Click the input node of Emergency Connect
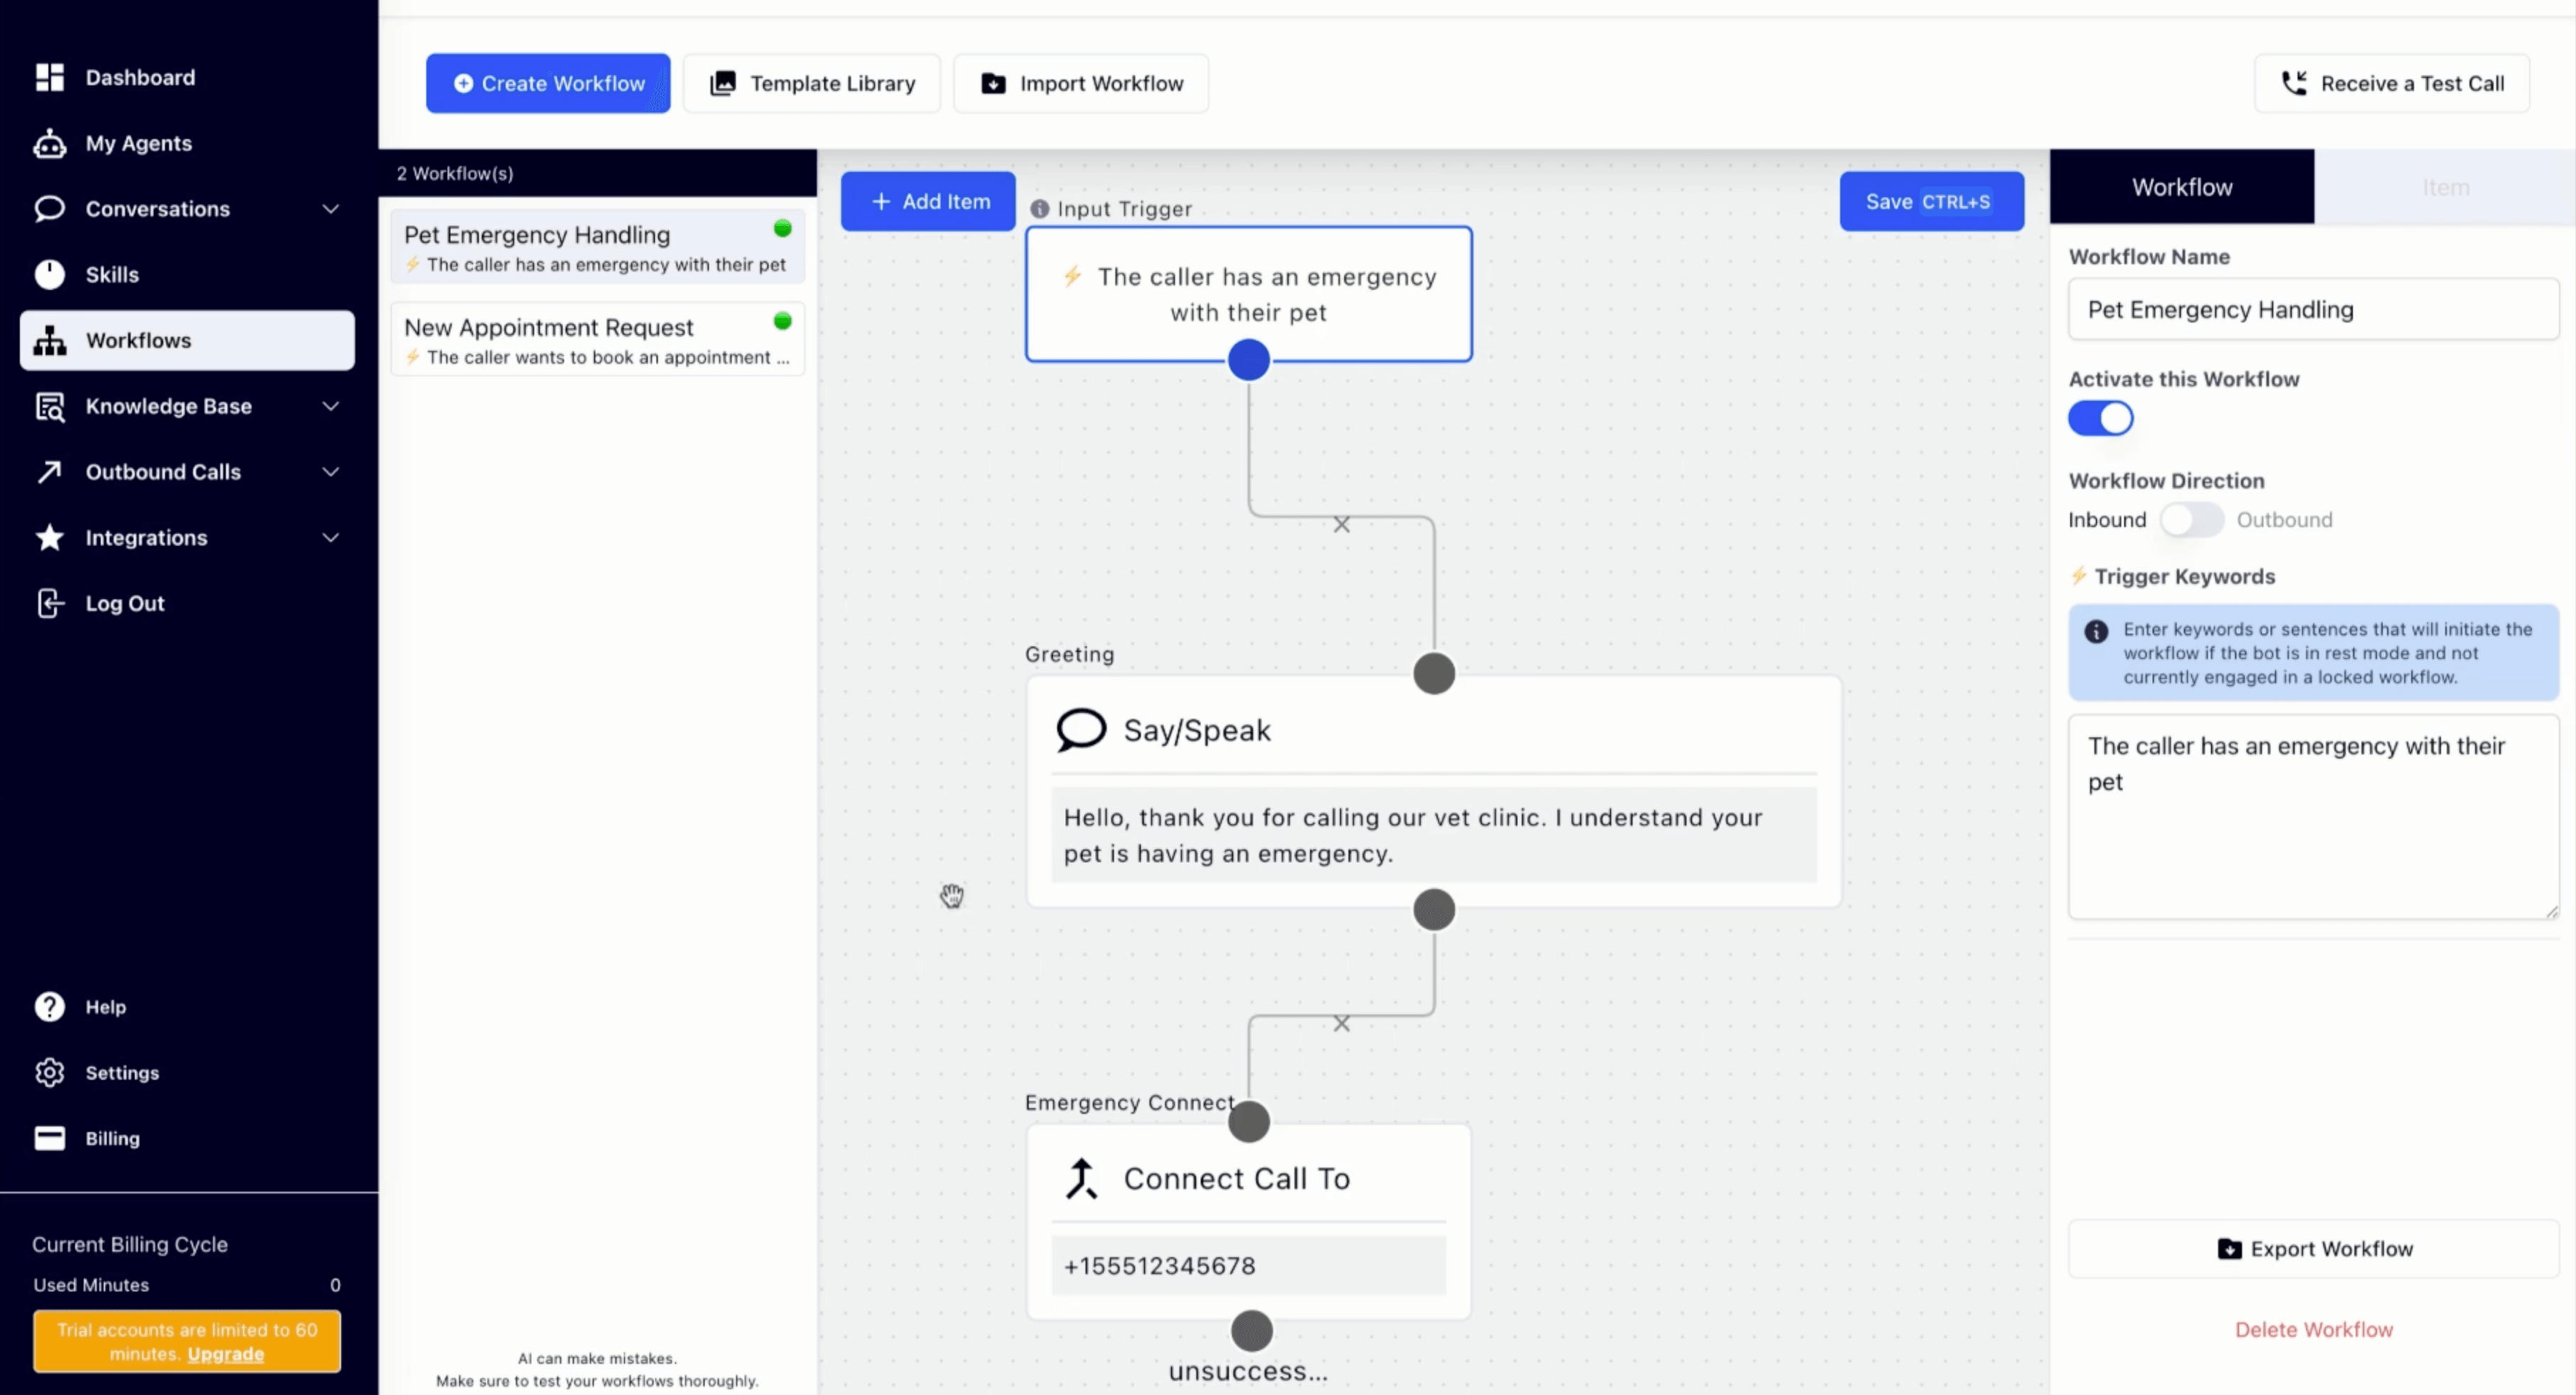2576x1395 pixels. 1249,1122
